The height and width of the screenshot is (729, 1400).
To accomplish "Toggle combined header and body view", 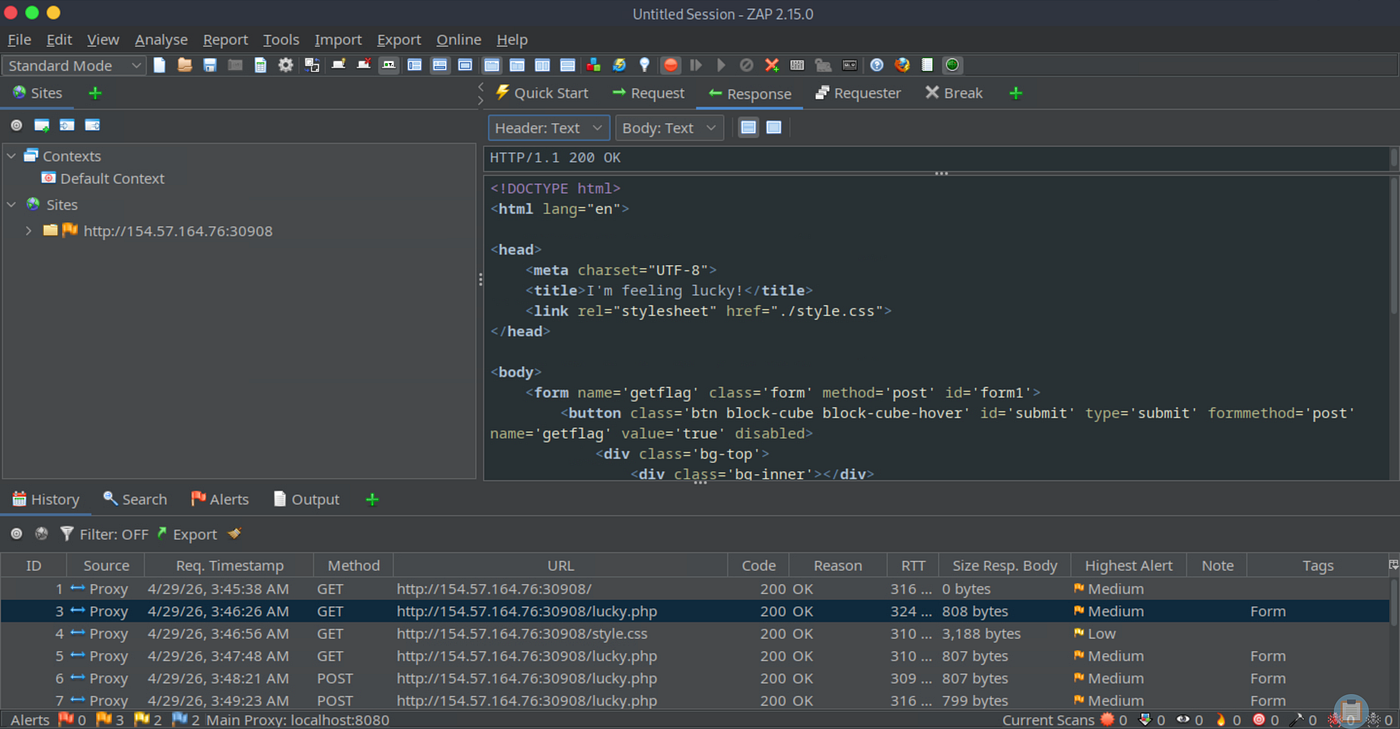I will 773,128.
